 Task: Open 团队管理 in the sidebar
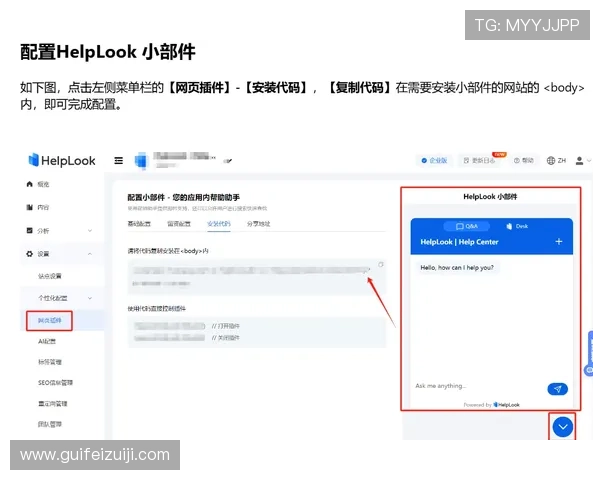pos(50,424)
